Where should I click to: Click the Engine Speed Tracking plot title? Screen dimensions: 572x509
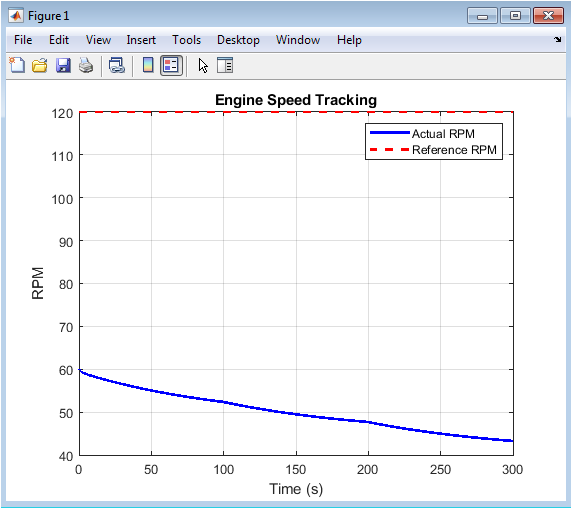tap(296, 100)
